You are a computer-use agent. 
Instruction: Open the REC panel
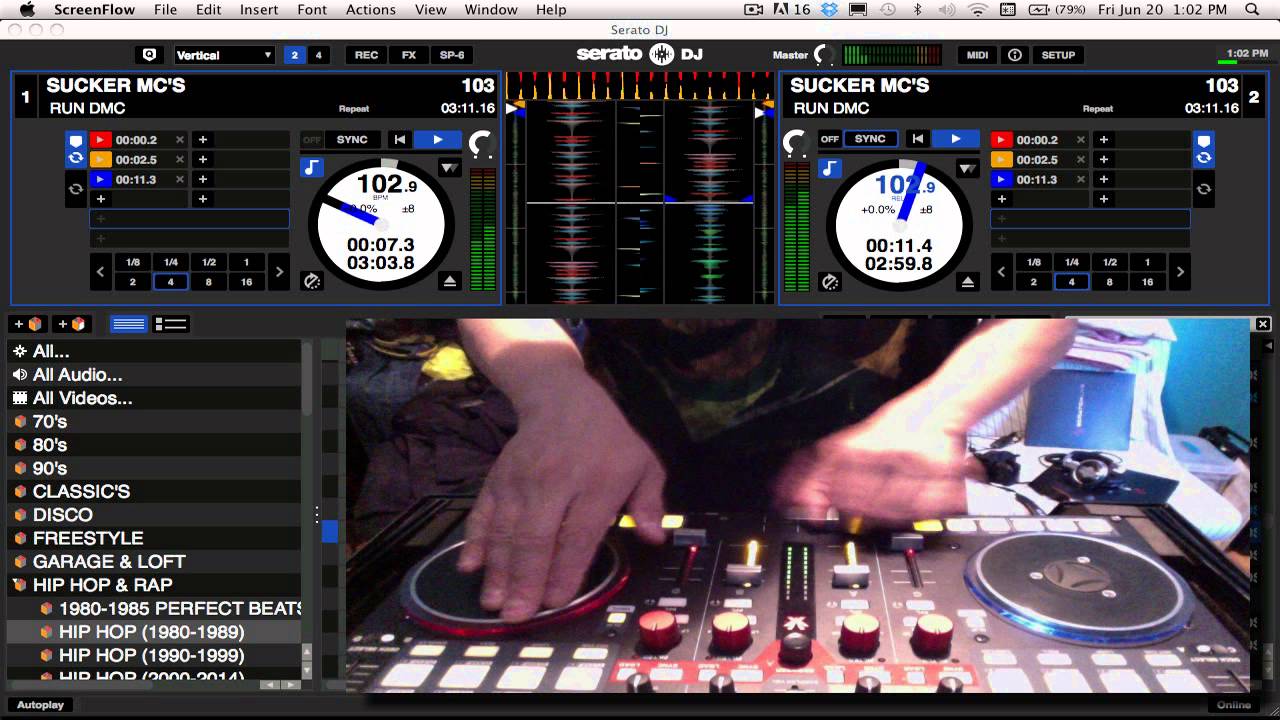coord(366,55)
